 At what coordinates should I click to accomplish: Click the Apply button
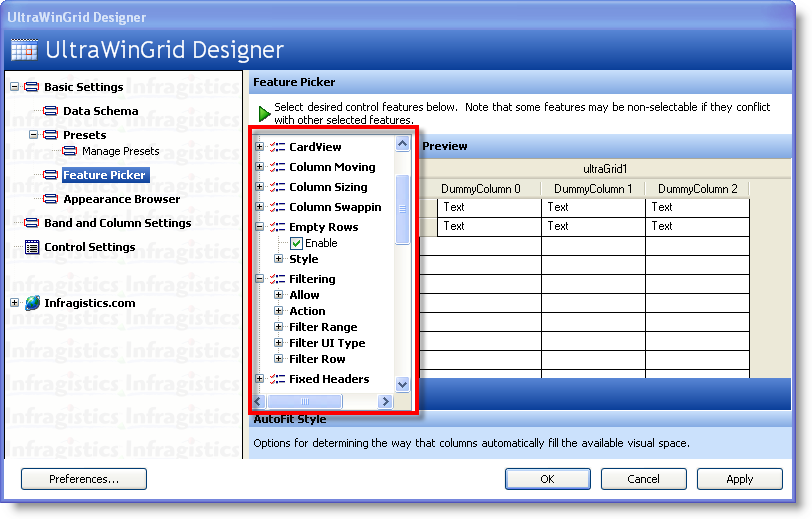point(739,479)
